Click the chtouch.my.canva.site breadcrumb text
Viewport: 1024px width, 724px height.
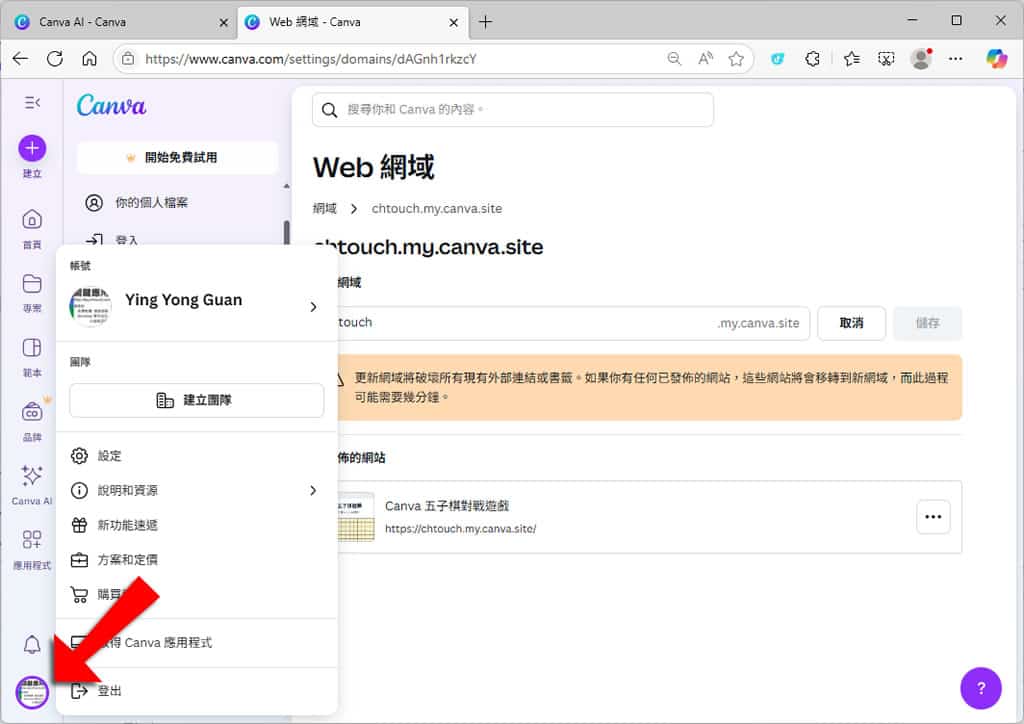coord(437,208)
